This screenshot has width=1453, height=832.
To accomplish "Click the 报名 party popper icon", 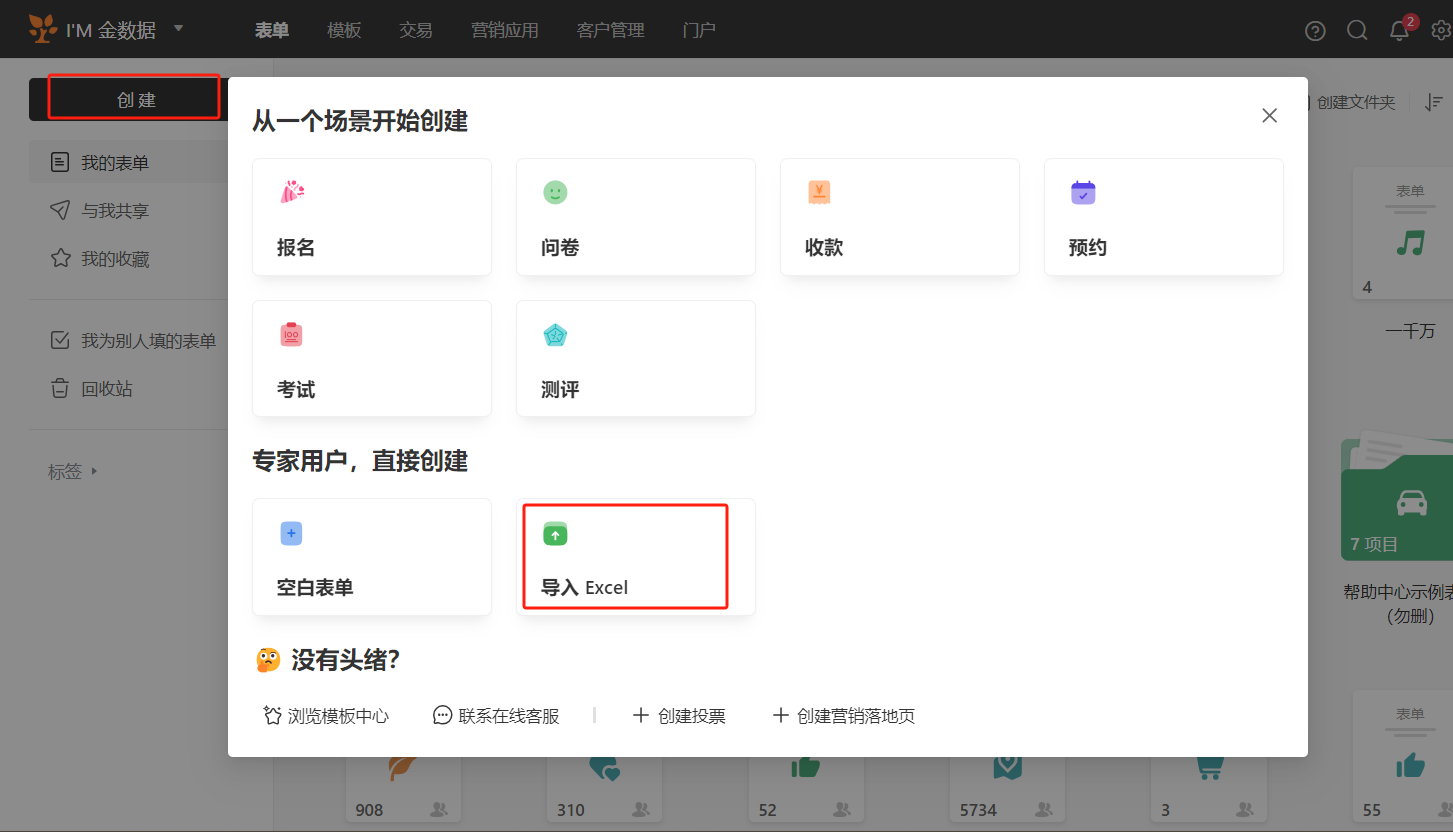I will (291, 192).
